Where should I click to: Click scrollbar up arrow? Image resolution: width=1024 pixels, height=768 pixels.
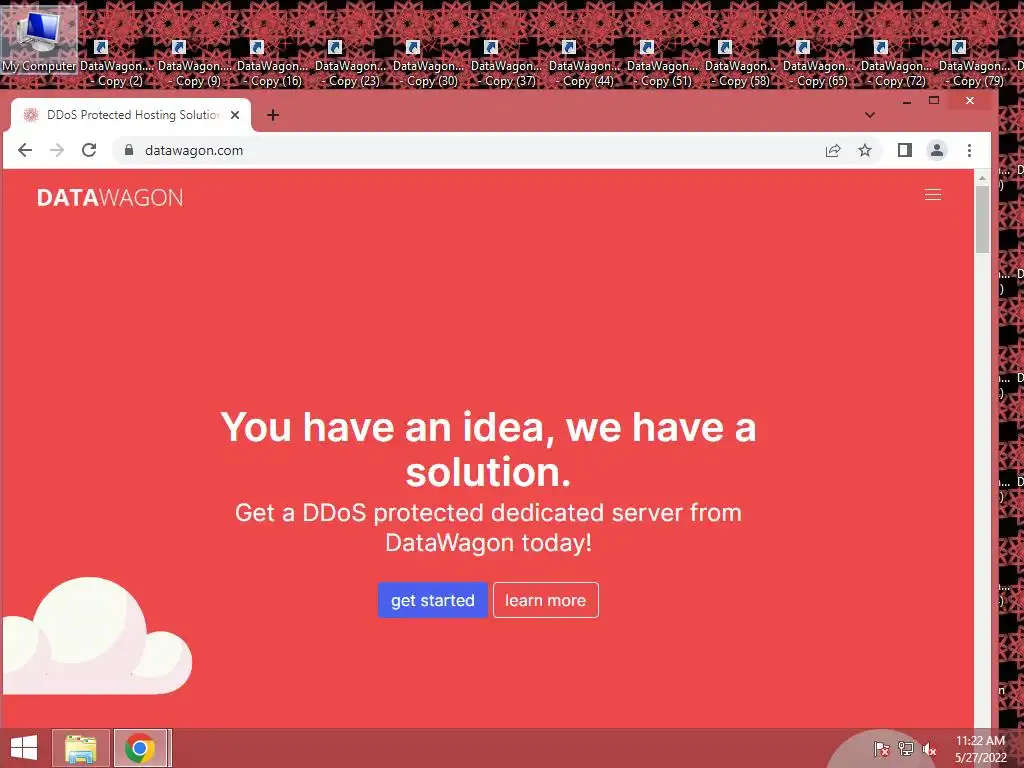click(982, 177)
